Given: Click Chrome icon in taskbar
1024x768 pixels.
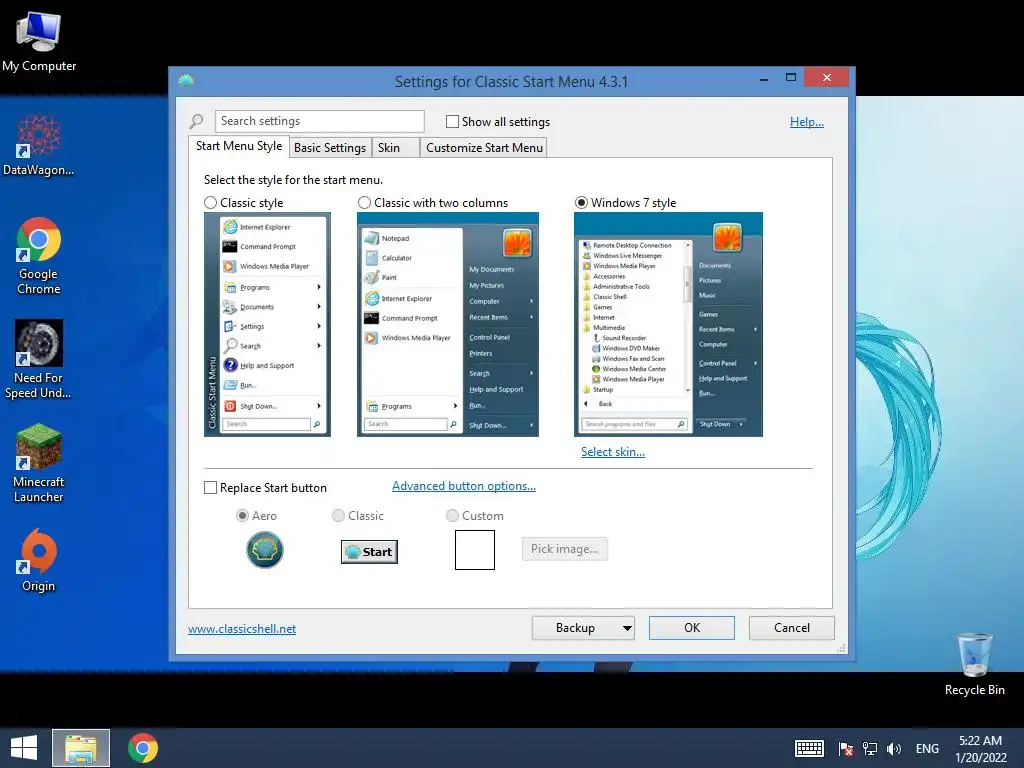Looking at the screenshot, I should (x=143, y=748).
